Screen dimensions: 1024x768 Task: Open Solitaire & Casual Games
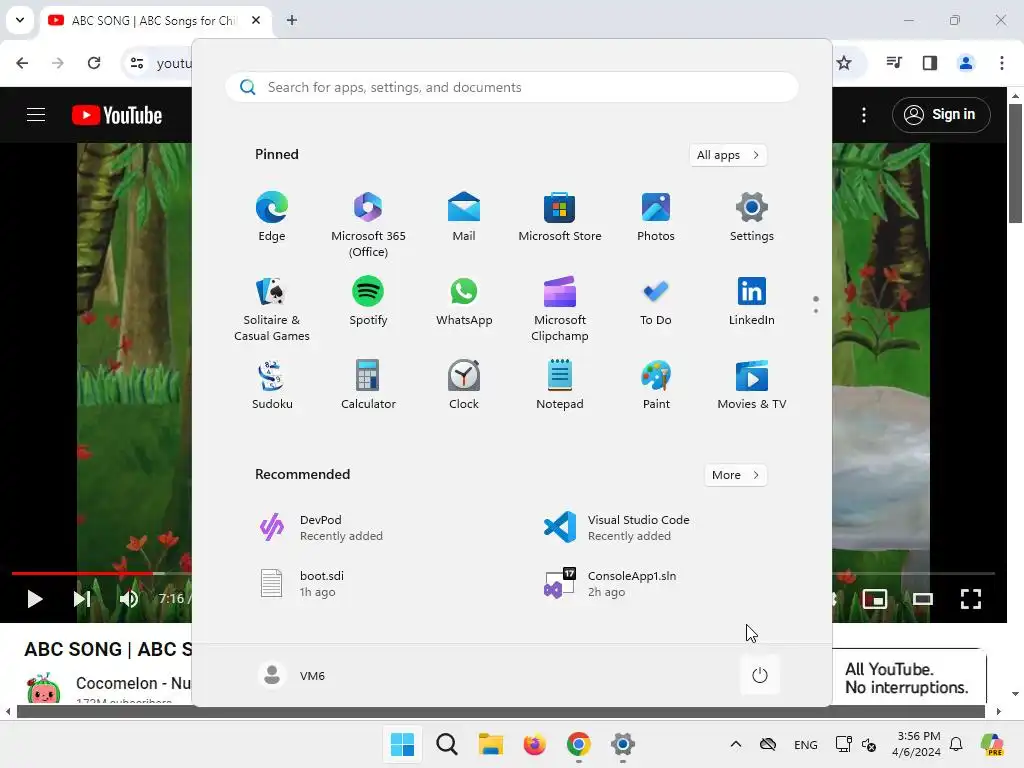coord(272,309)
